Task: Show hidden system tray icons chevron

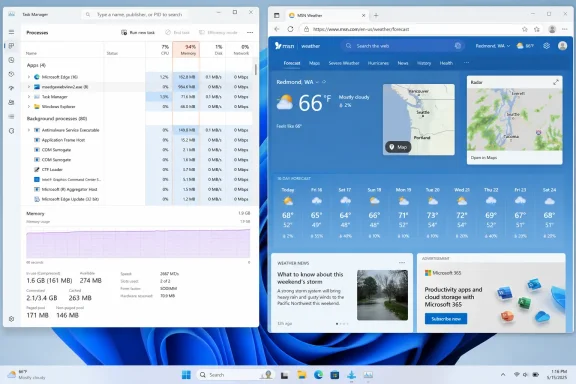Action: (x=503, y=374)
